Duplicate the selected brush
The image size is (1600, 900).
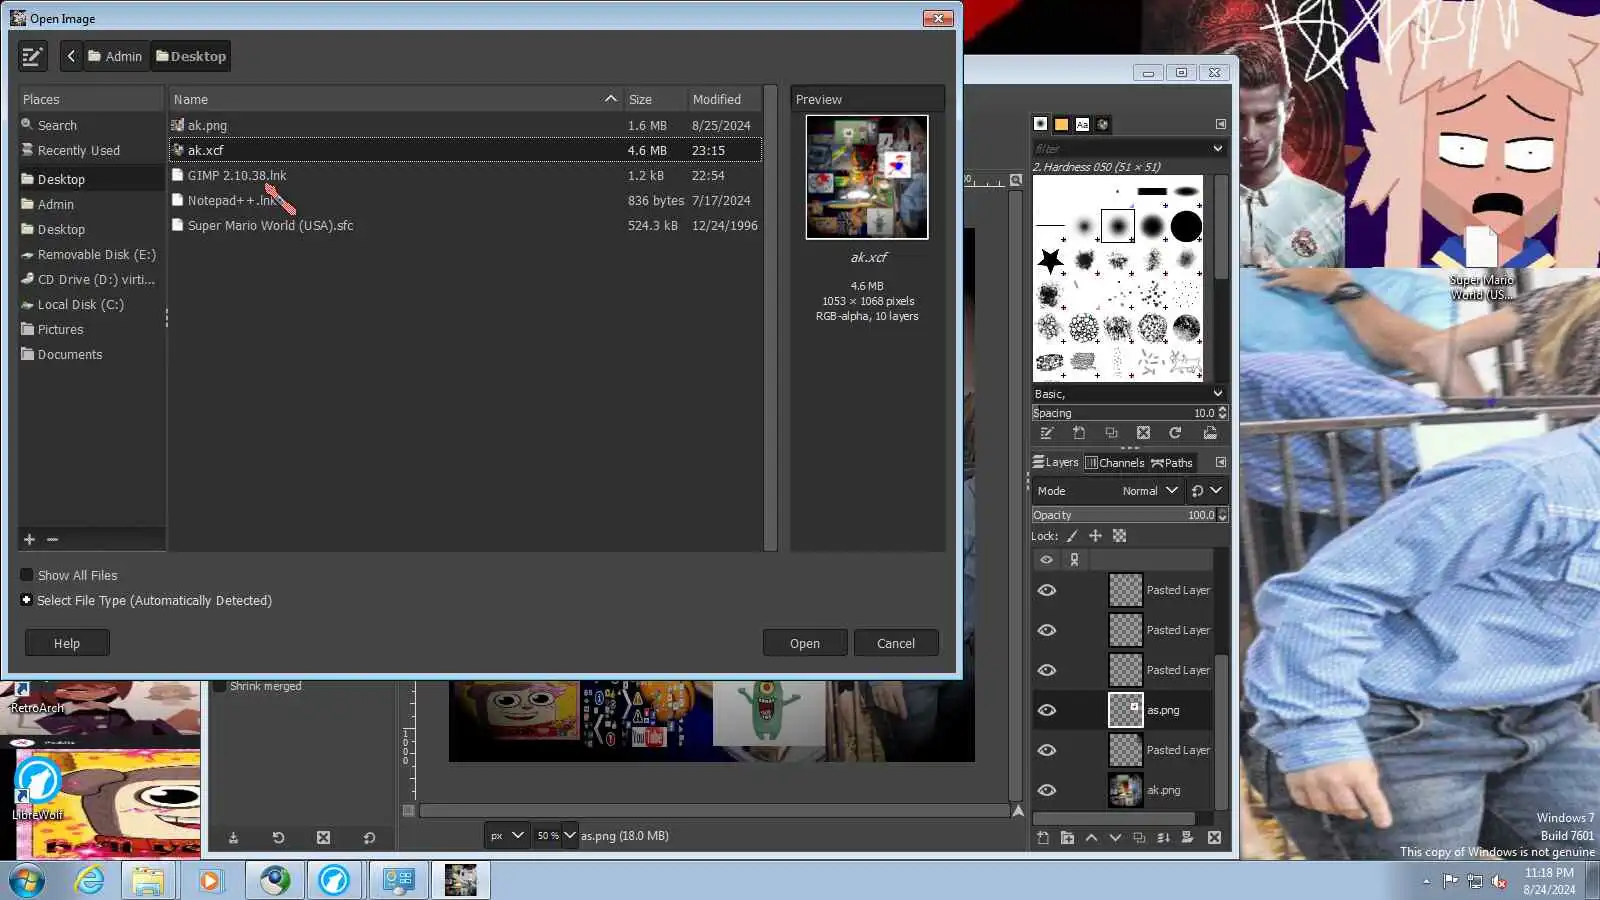[x=1111, y=434]
